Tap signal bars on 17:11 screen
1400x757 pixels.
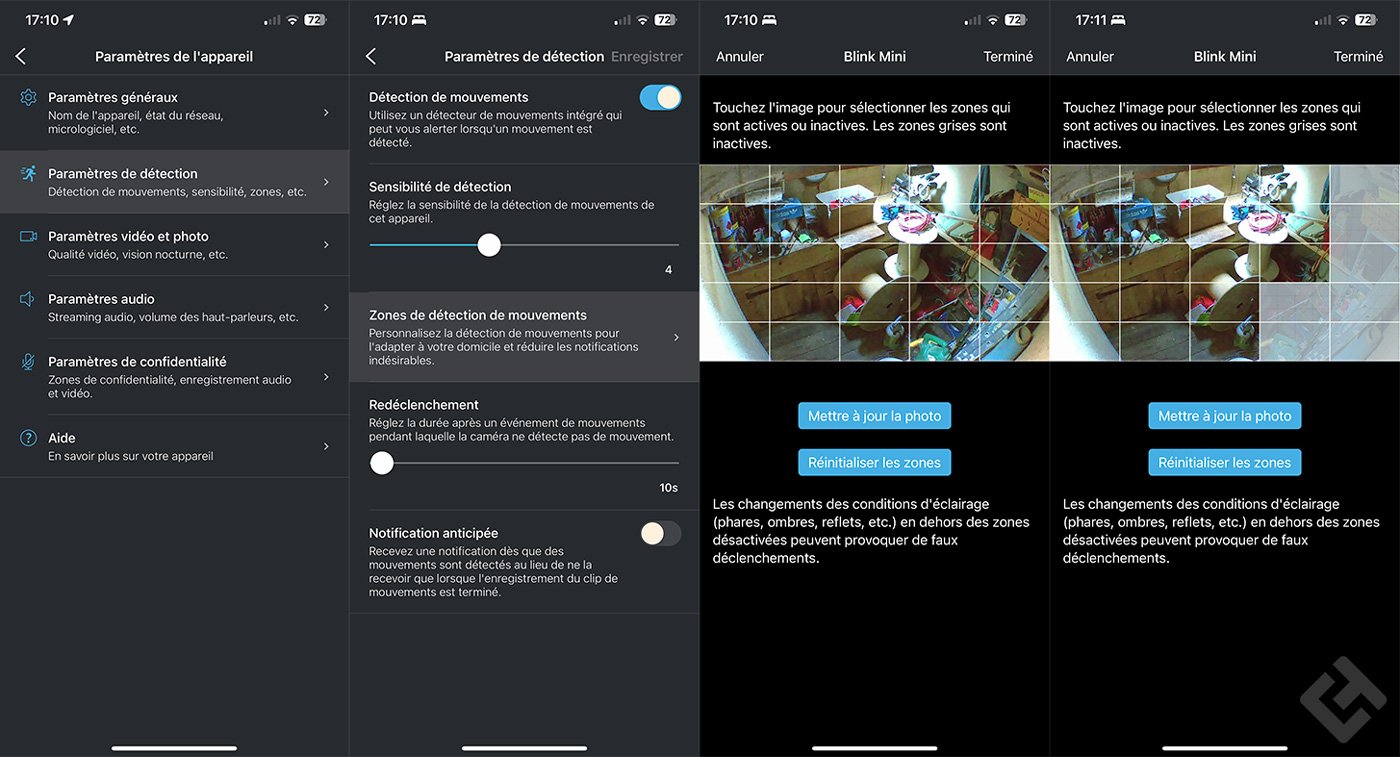[1323, 20]
